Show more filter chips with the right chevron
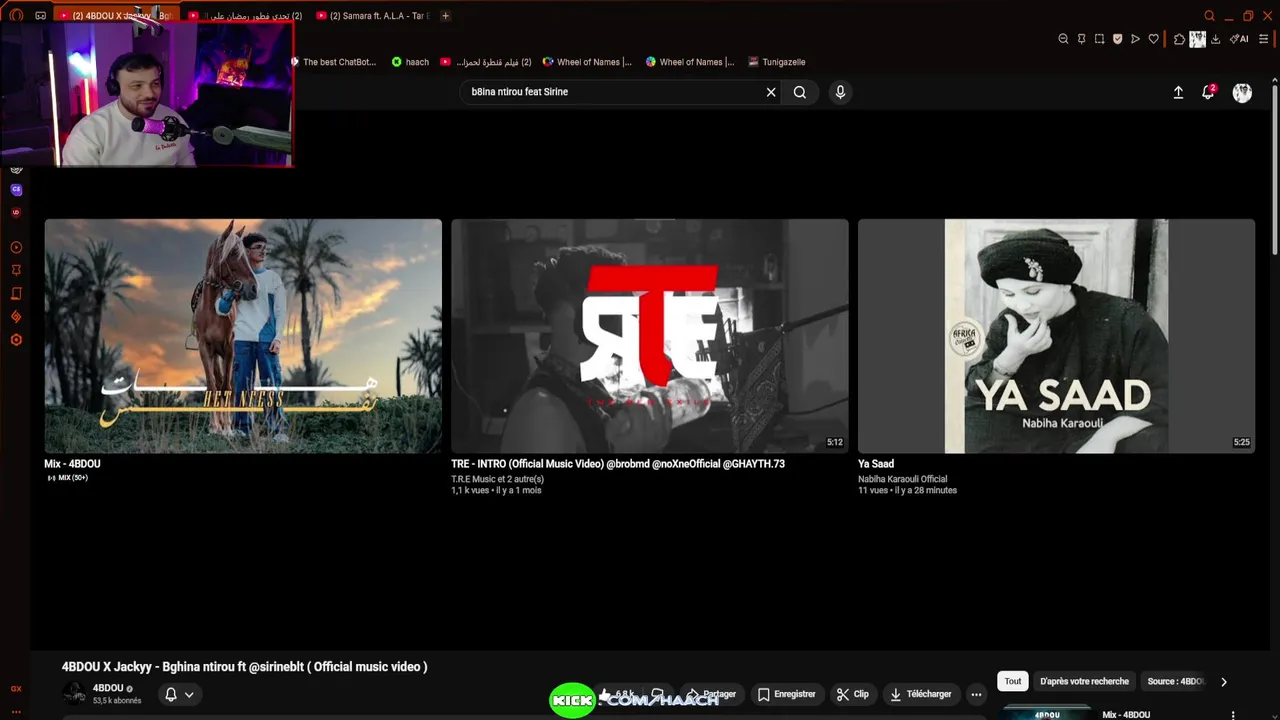Image resolution: width=1280 pixels, height=720 pixels. [x=1223, y=682]
